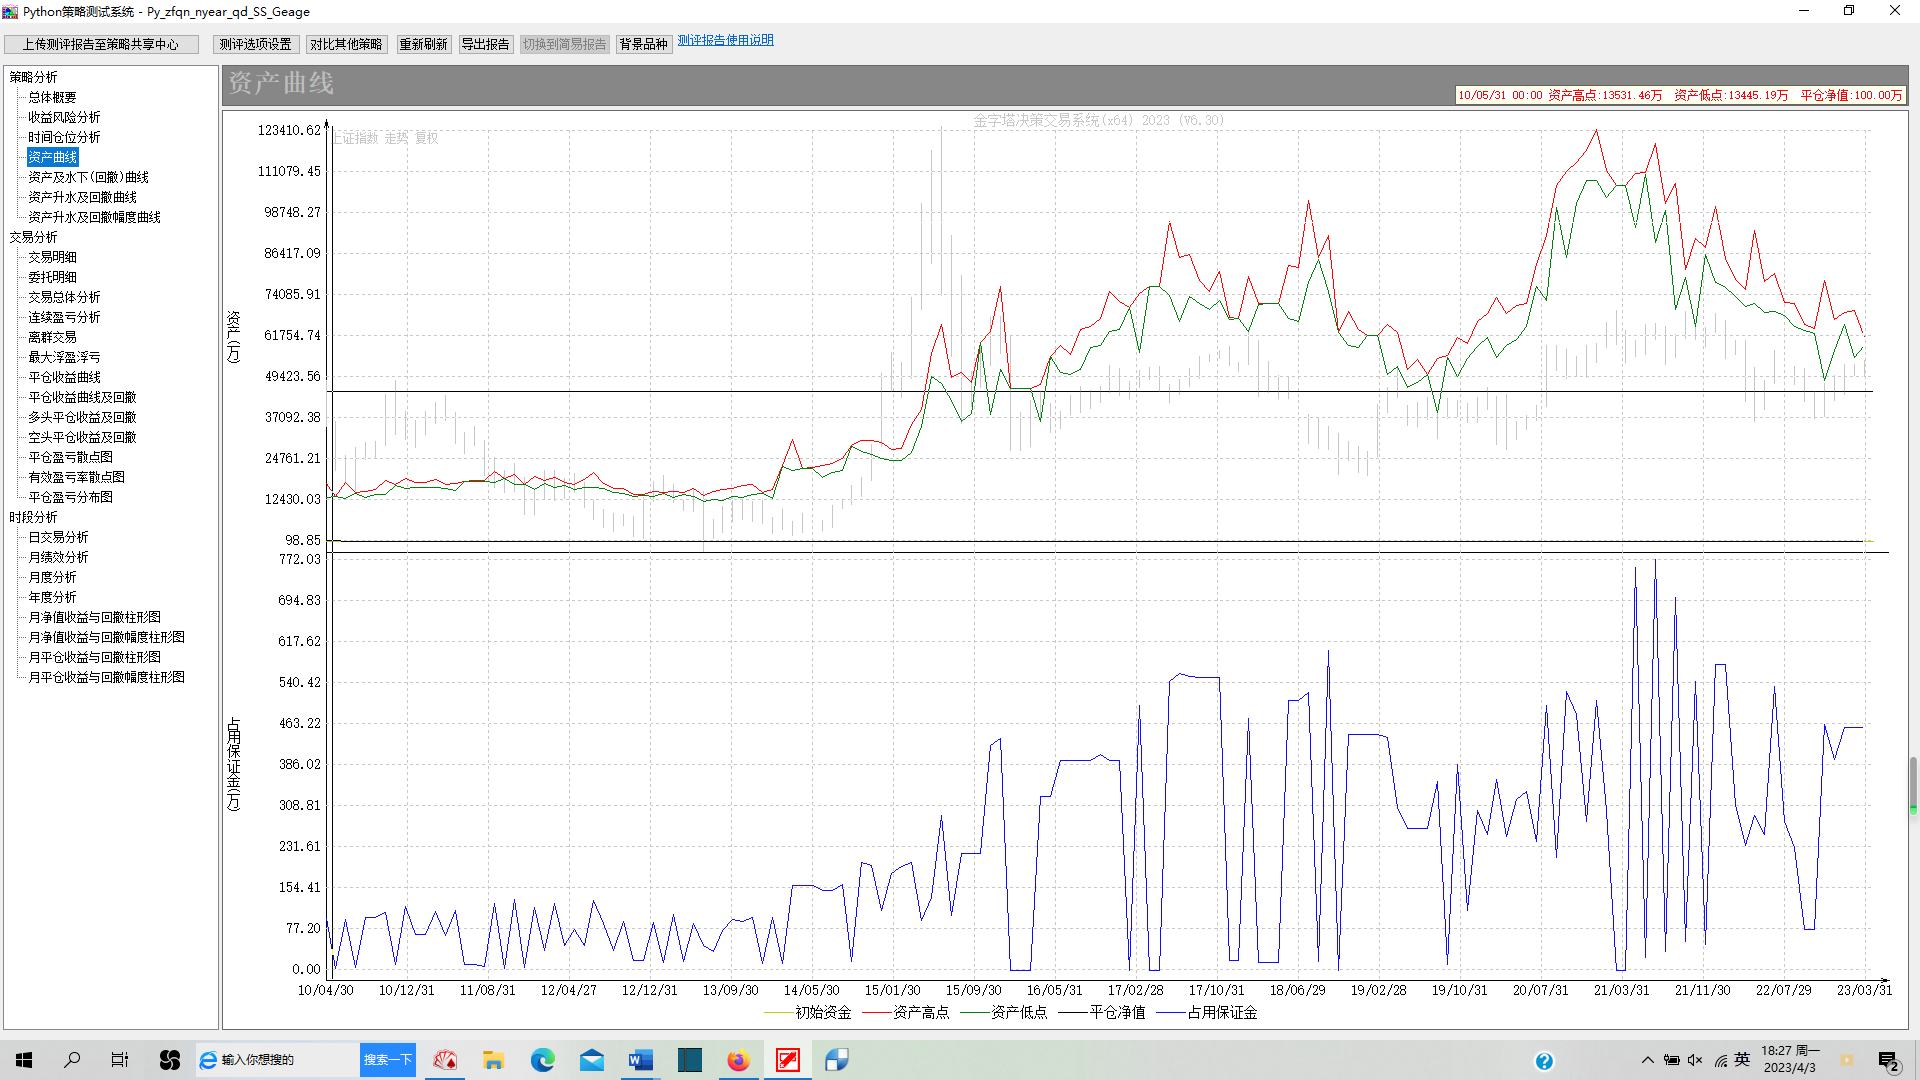Select 收益风险分析 in tree
The width and height of the screenshot is (1920, 1080).
tap(64, 117)
